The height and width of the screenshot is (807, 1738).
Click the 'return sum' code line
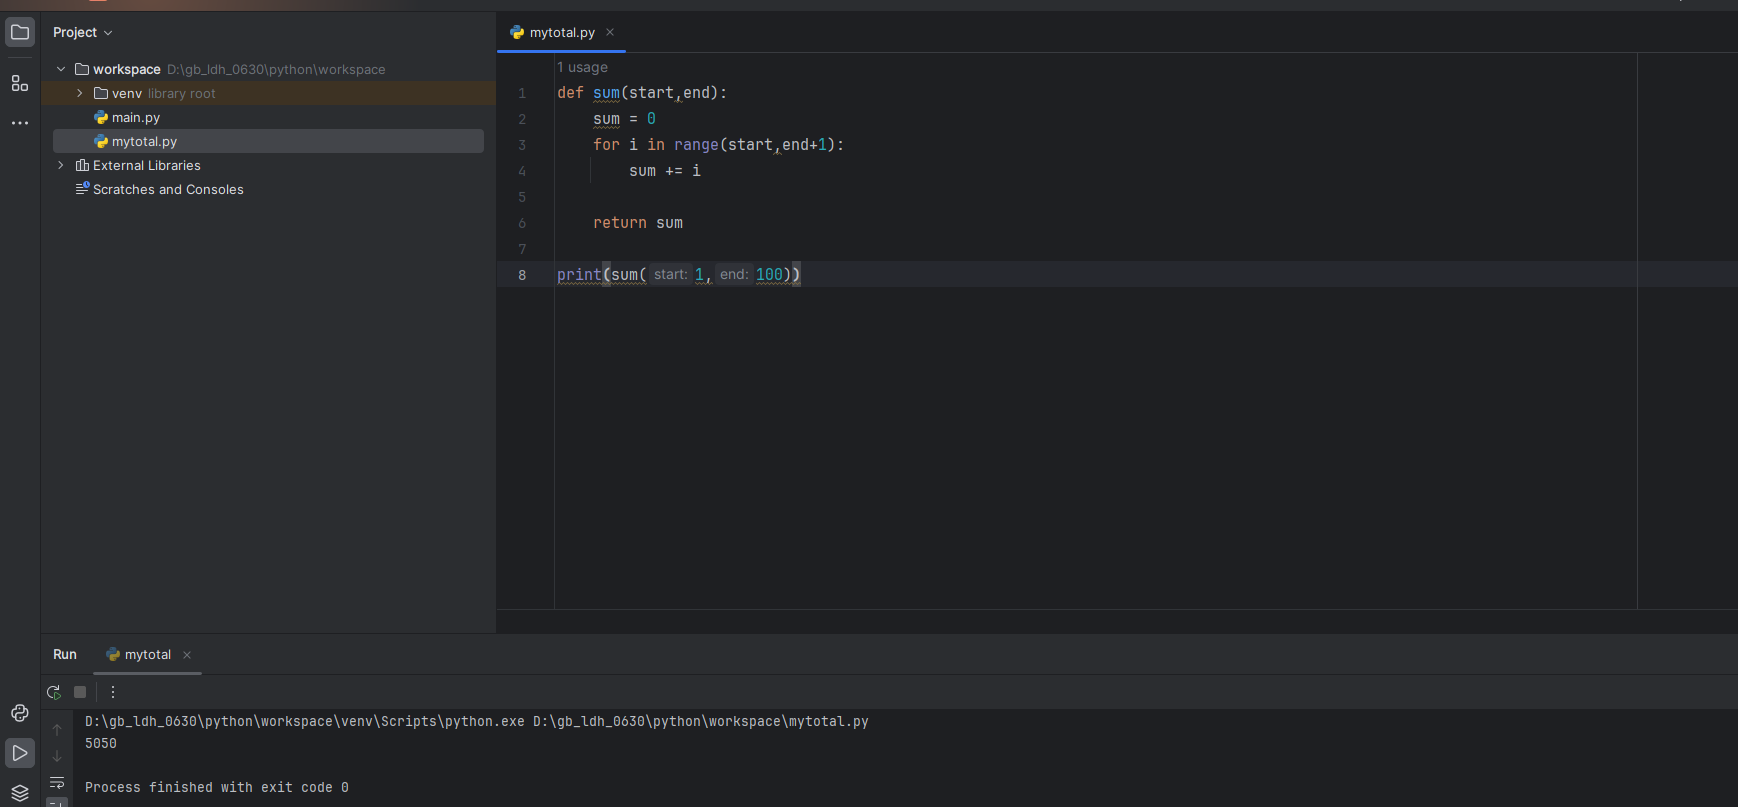(x=638, y=223)
